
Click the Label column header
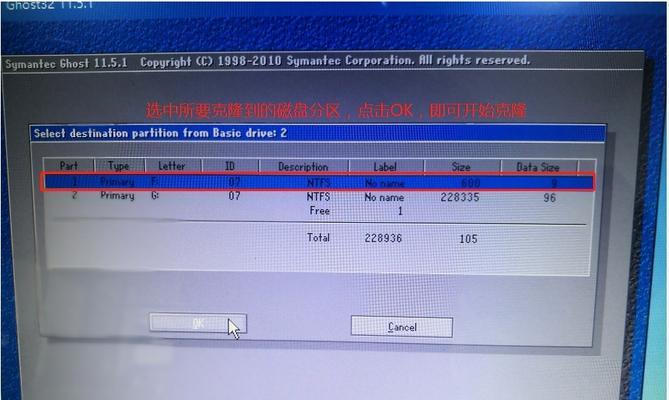[x=385, y=167]
